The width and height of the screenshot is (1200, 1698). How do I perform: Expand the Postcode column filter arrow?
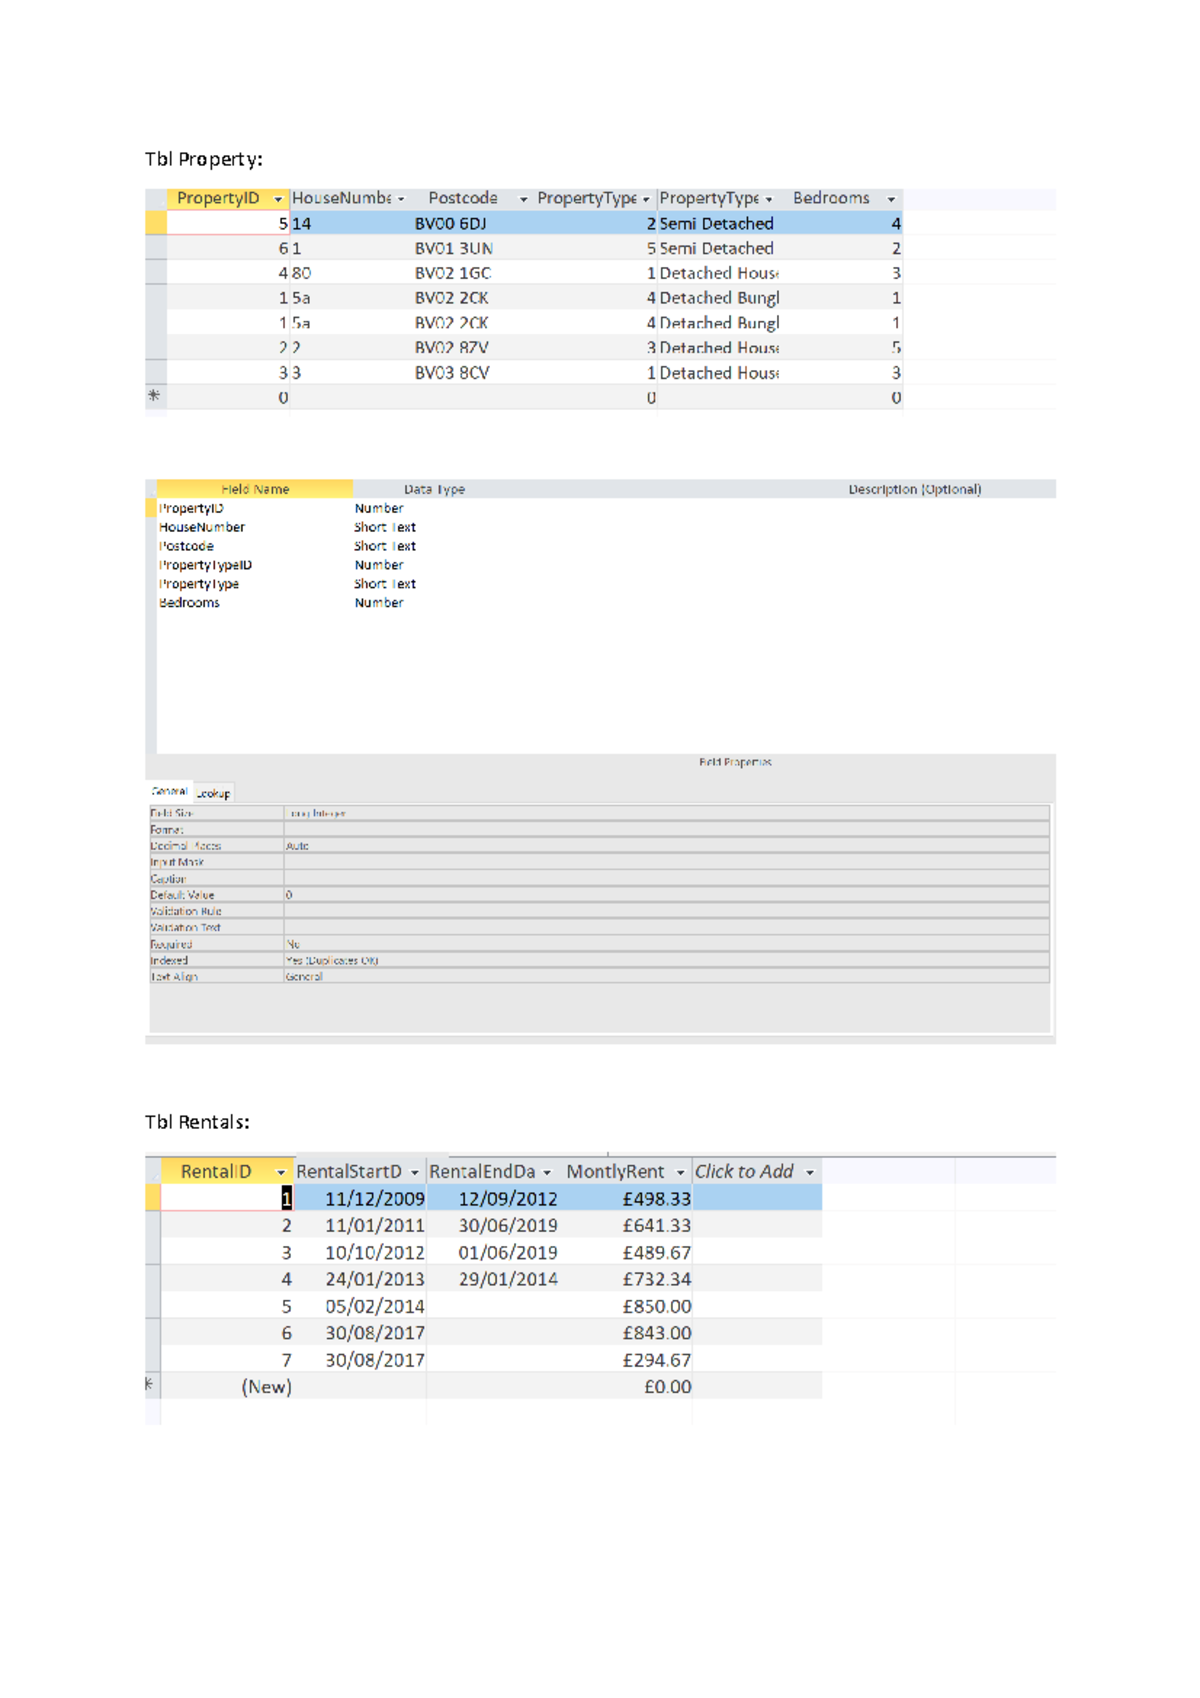pos(523,199)
